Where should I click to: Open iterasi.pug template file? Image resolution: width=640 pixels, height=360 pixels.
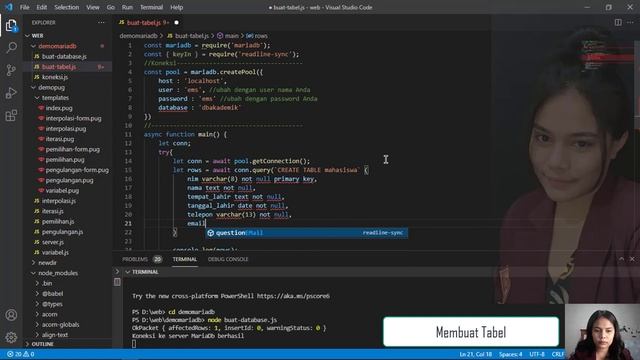(60, 139)
